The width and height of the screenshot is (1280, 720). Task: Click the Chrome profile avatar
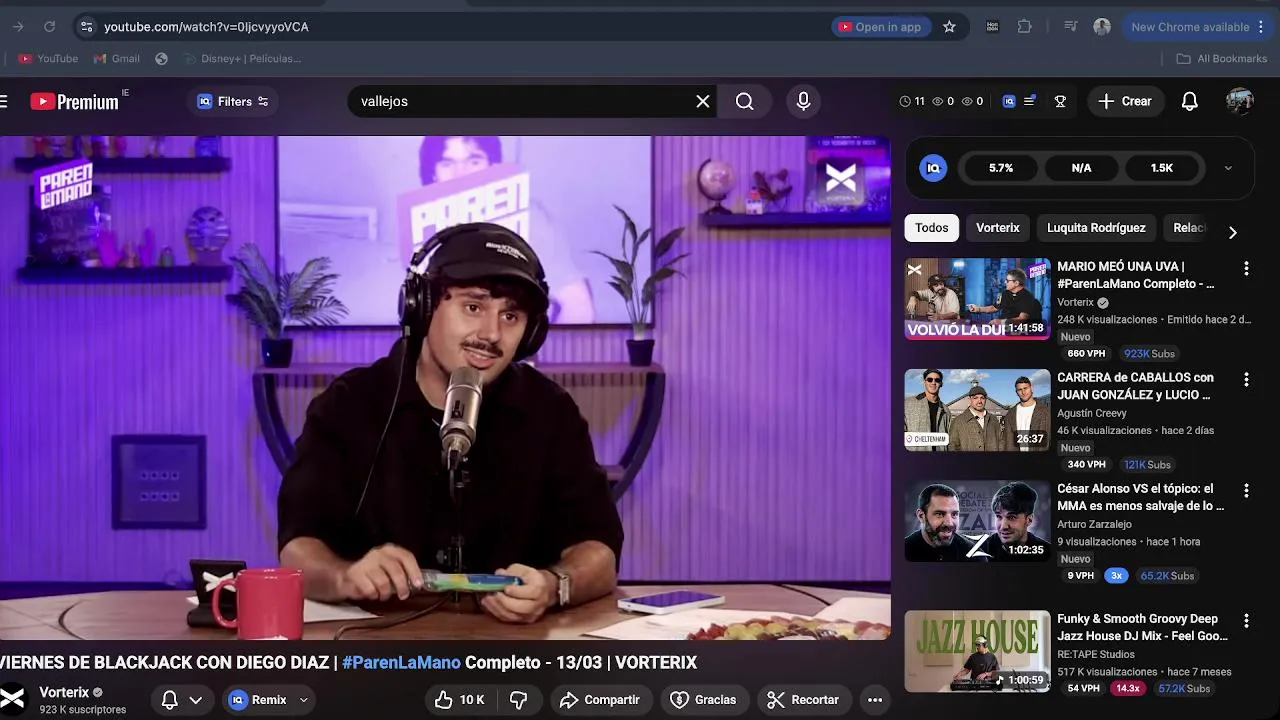1102,27
